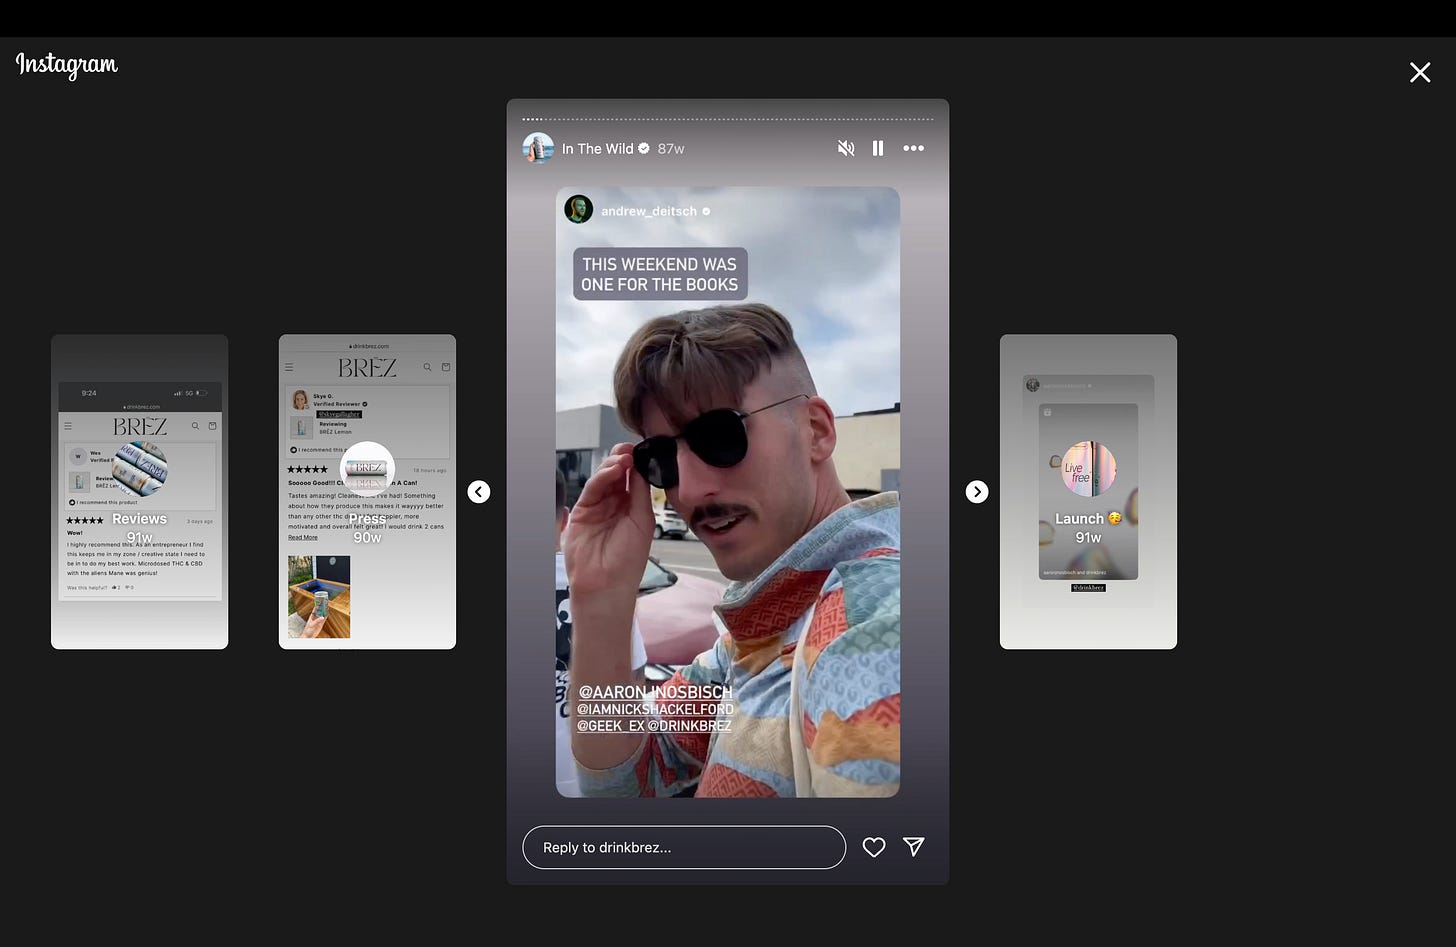Click the 87w timestamp
The height and width of the screenshot is (947, 1456).
671,149
